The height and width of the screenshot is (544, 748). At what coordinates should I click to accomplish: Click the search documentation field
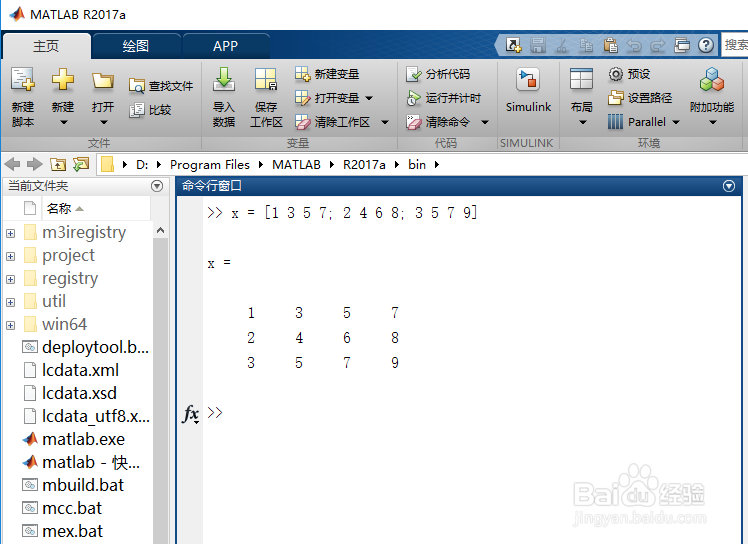(735, 45)
